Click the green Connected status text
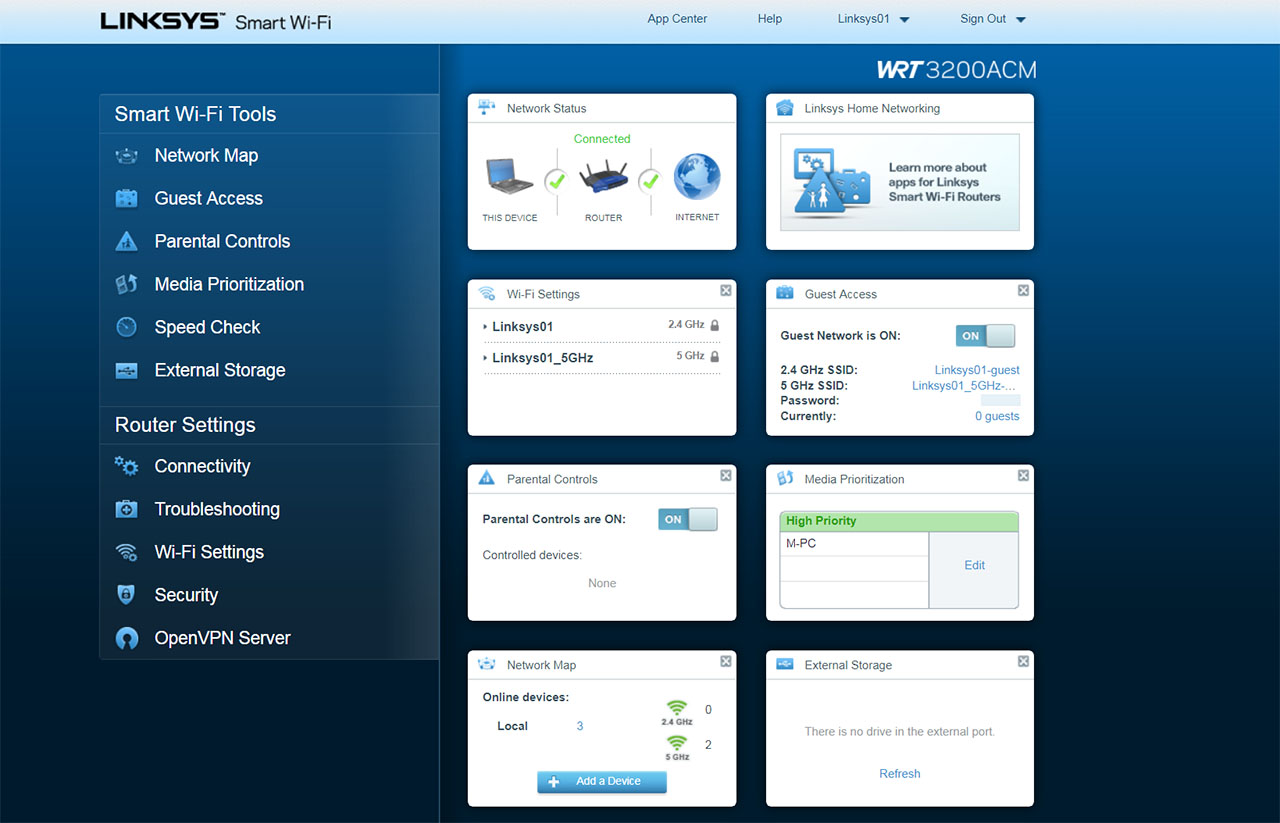Viewport: 1280px width, 823px height. (x=602, y=139)
